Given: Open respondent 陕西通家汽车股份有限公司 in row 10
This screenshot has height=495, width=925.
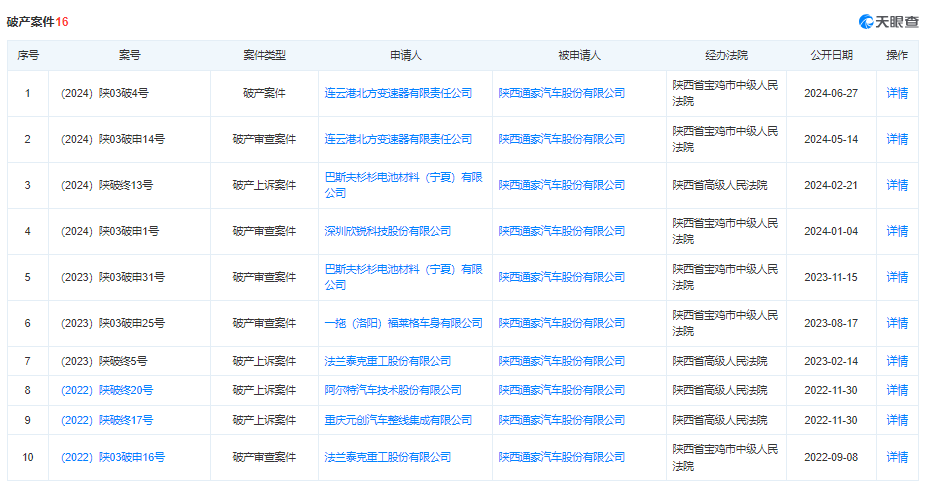Looking at the screenshot, I should (x=562, y=457).
